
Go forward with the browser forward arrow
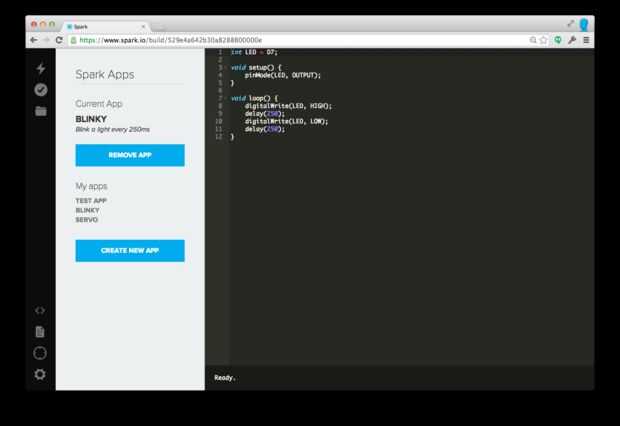46,40
